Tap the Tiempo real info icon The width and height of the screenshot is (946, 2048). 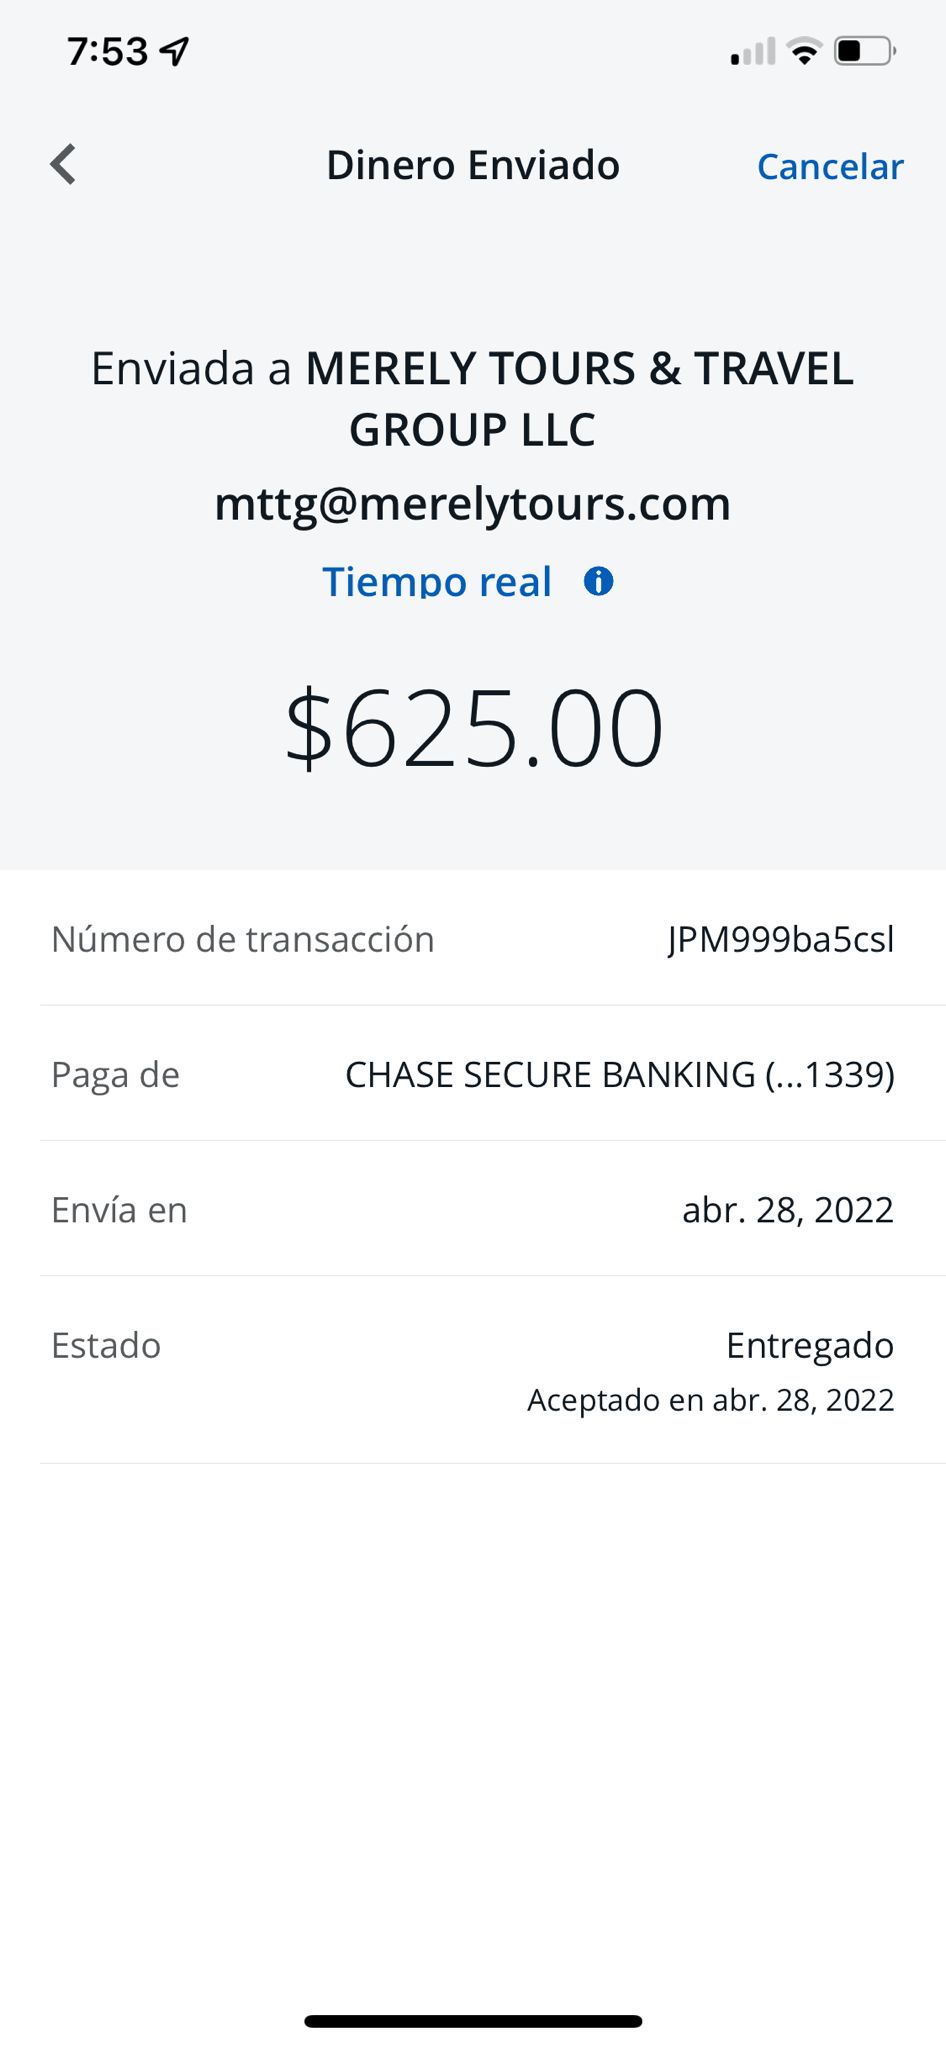coord(598,581)
